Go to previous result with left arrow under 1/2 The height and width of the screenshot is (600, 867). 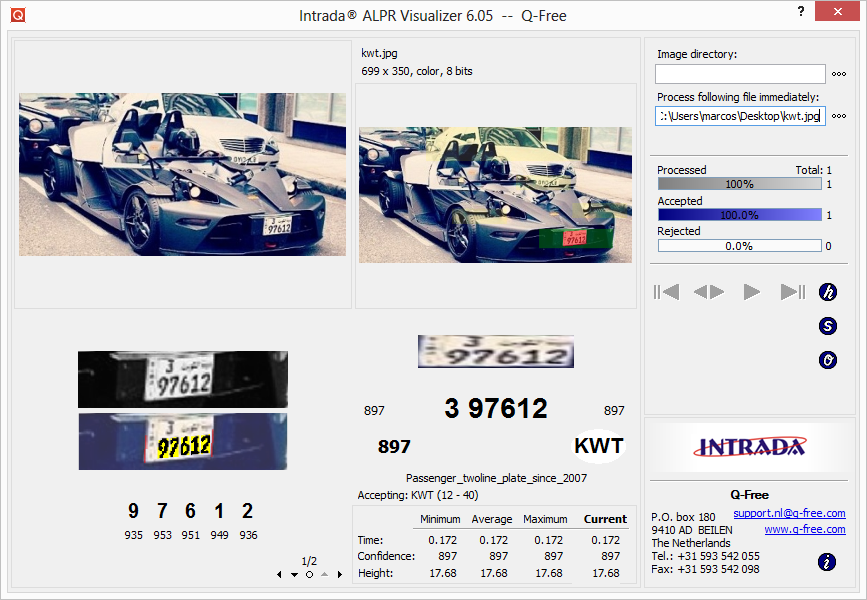[x=279, y=575]
